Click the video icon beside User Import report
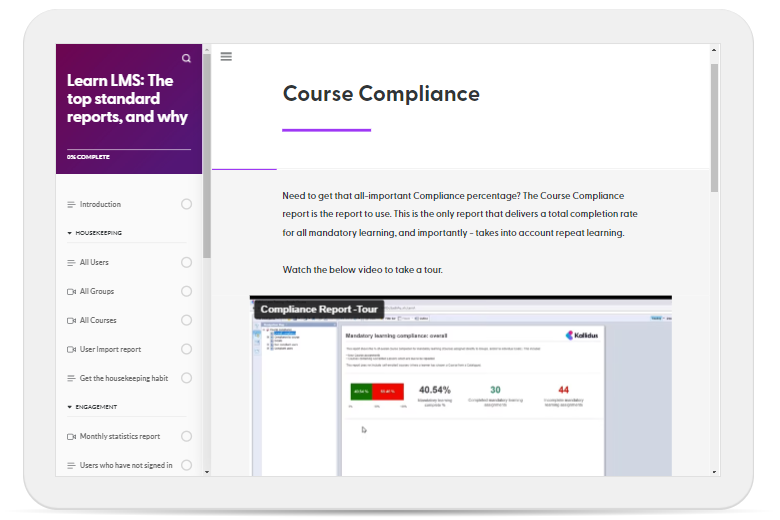780x520 pixels. [x=71, y=350]
